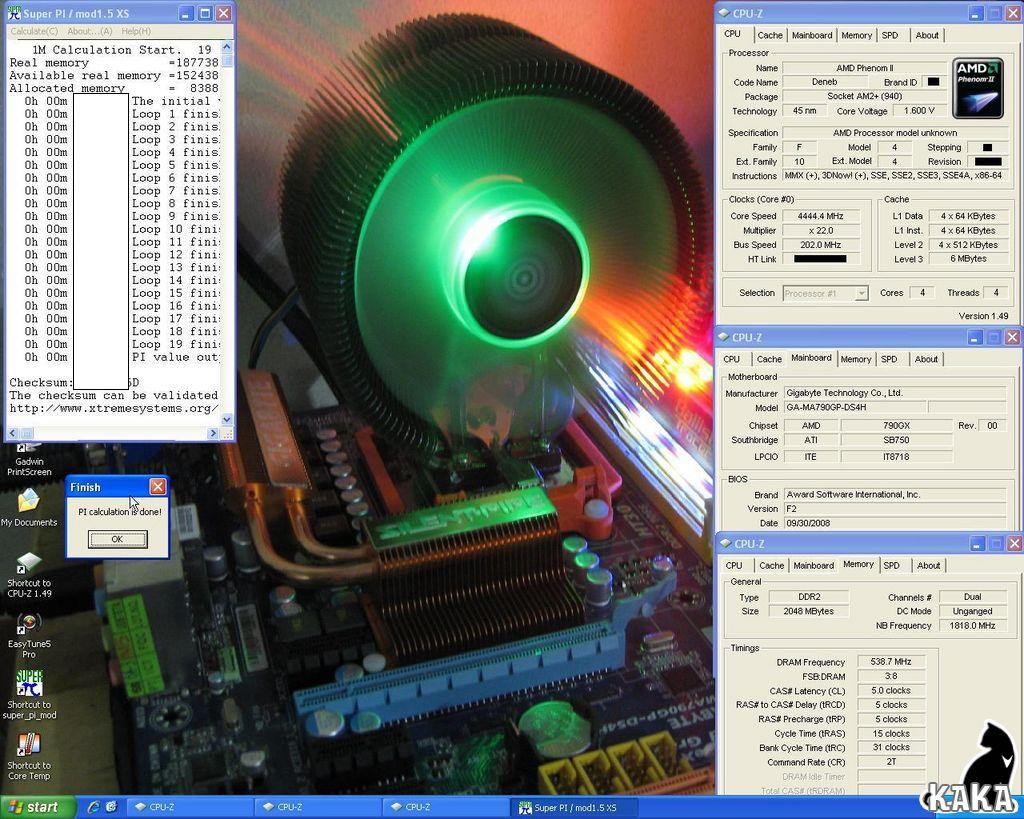Open the My Documents desktop folder
The height and width of the screenshot is (819, 1024).
[x=29, y=507]
